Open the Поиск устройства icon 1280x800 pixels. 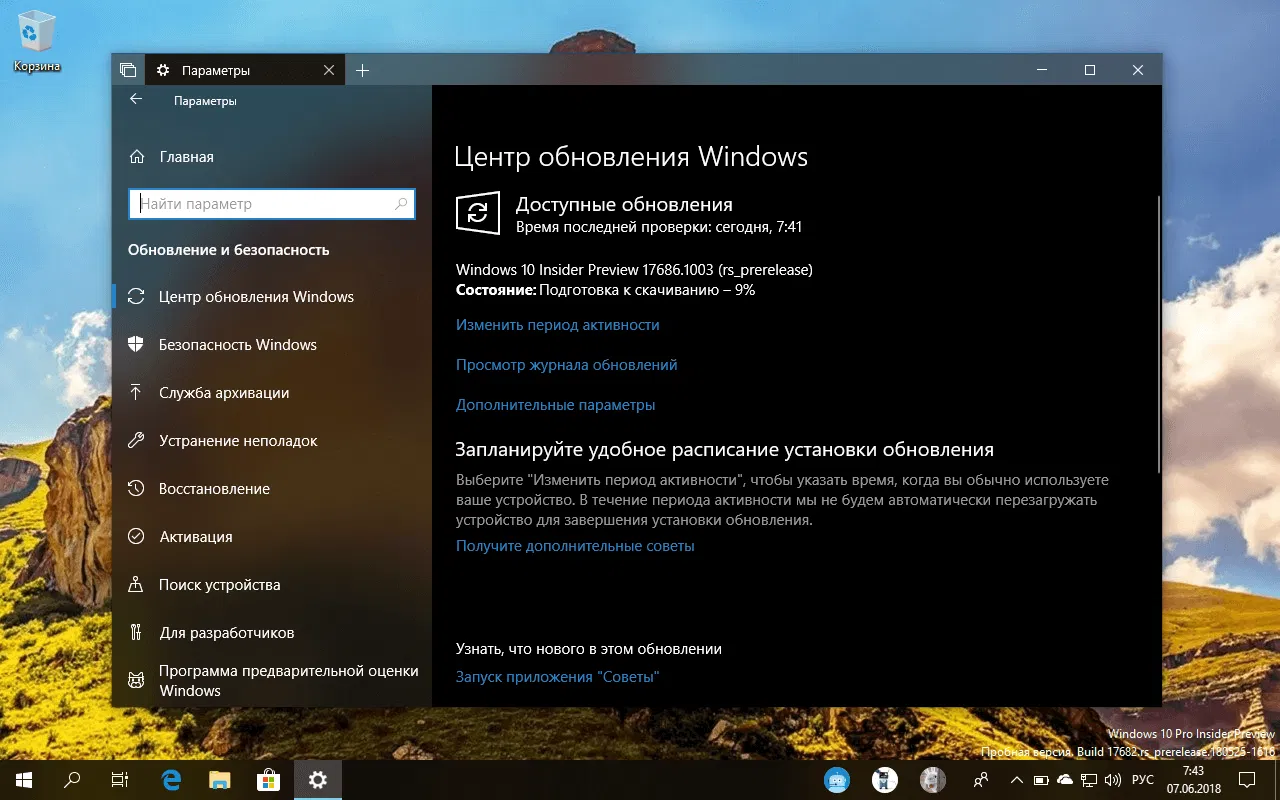click(x=138, y=584)
